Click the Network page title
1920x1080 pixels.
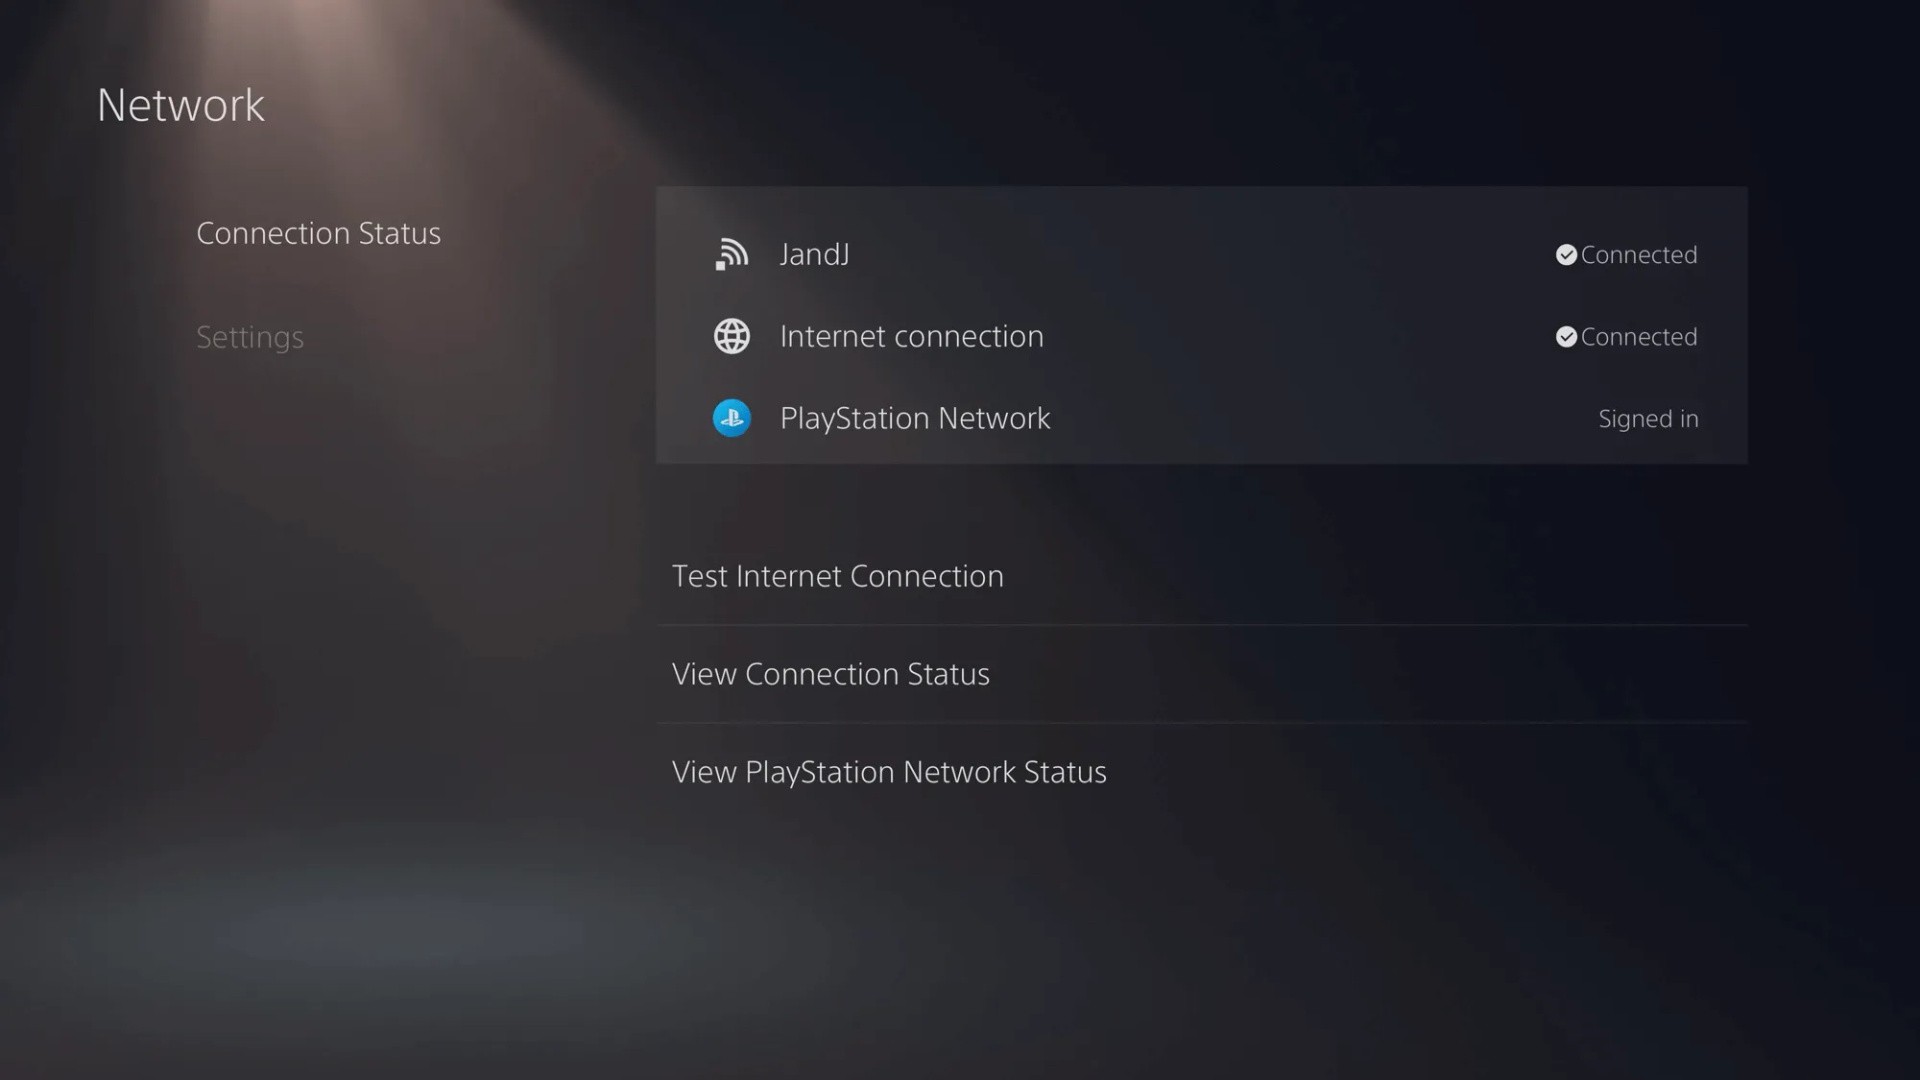181,105
